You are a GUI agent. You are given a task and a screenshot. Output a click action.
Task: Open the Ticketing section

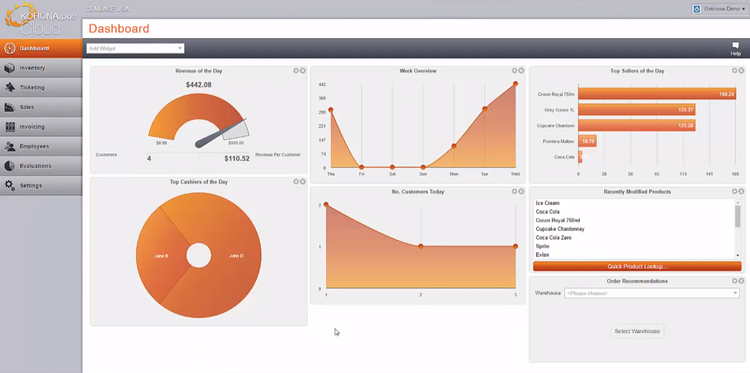tap(41, 88)
